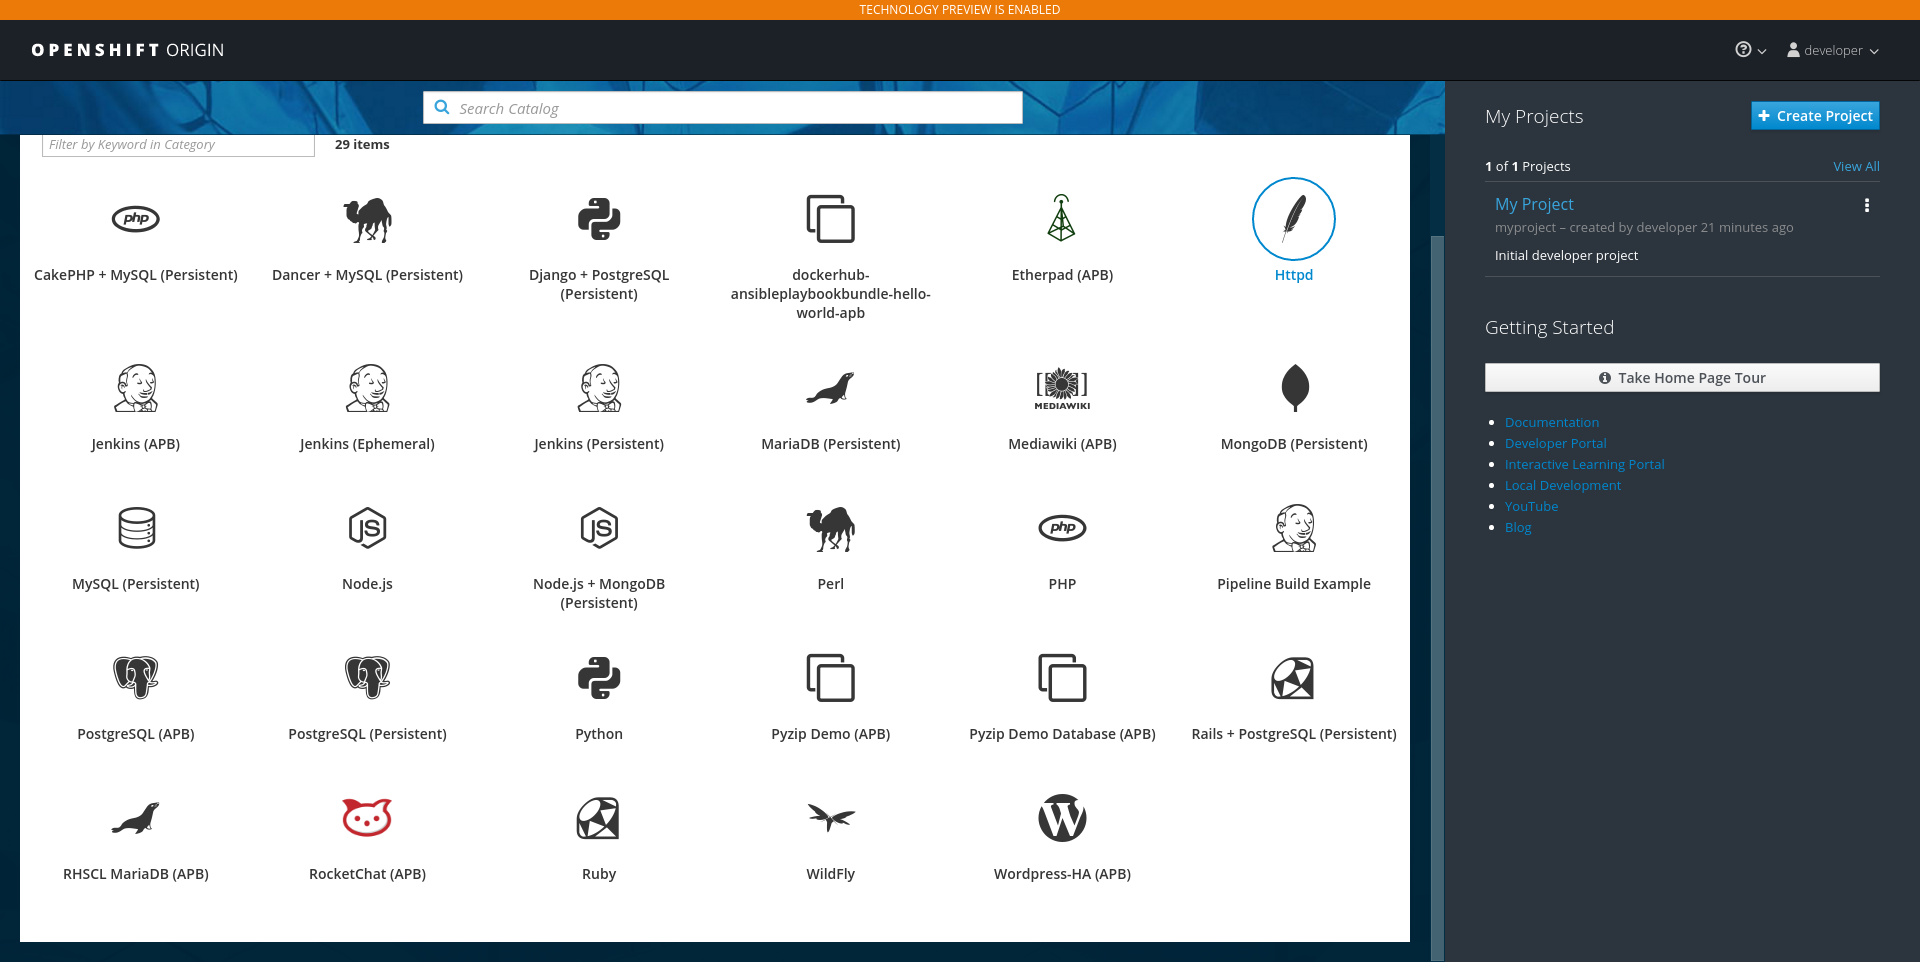This screenshot has width=1920, height=962.
Task: Select the Wordpress-HA (APB) icon
Action: [x=1062, y=818]
